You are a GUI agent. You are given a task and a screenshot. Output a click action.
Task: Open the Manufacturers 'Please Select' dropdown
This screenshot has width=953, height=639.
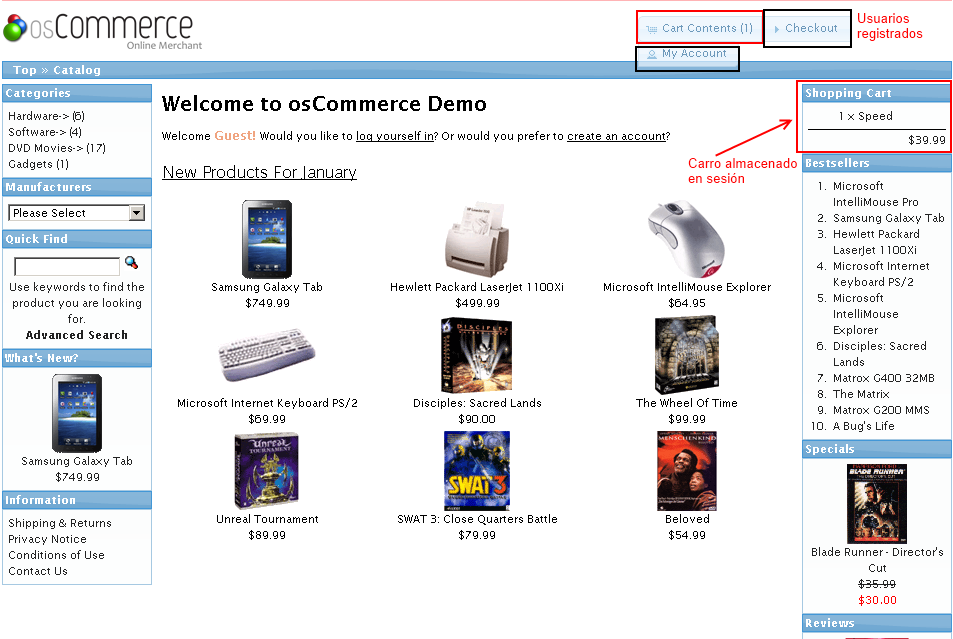pyautogui.click(x=77, y=213)
